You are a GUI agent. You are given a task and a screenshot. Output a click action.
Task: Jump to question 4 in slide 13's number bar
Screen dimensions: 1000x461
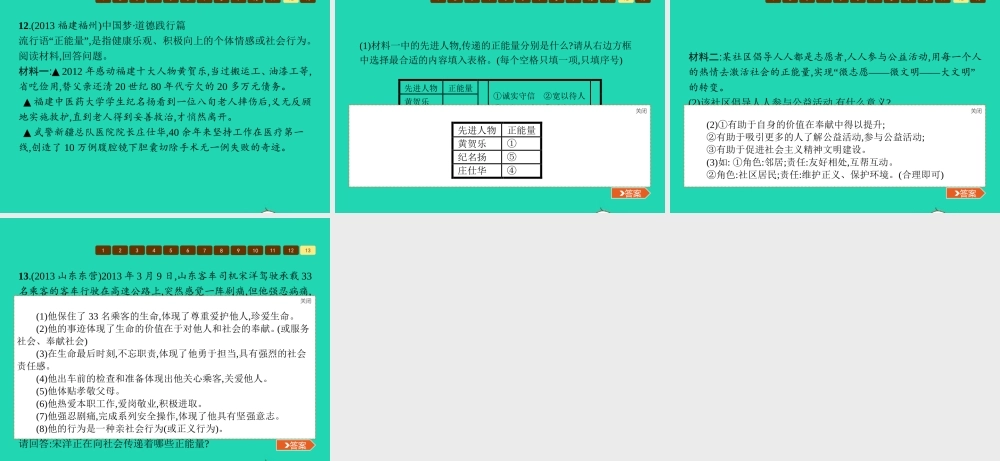coord(154,251)
